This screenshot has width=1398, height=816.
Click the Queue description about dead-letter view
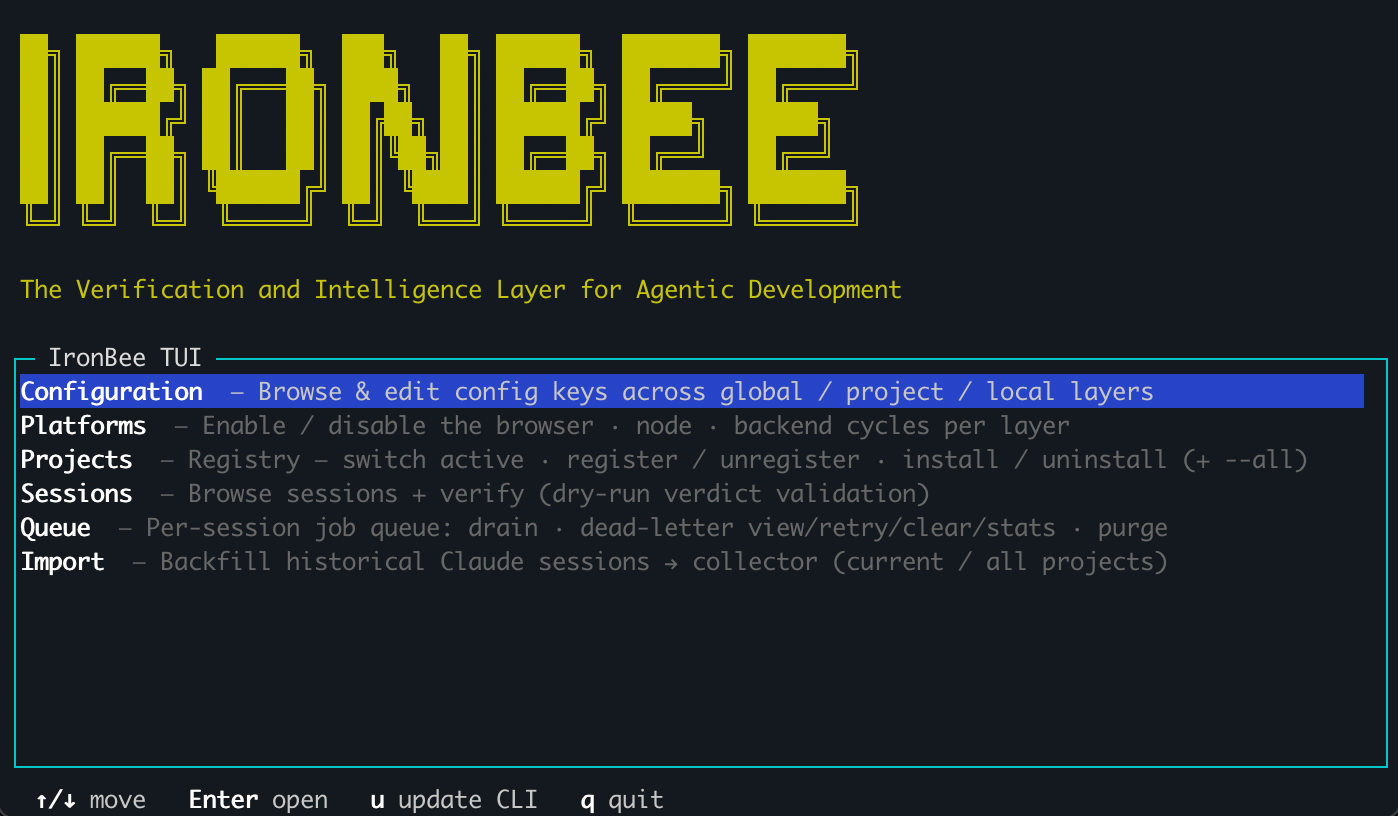(x=657, y=528)
